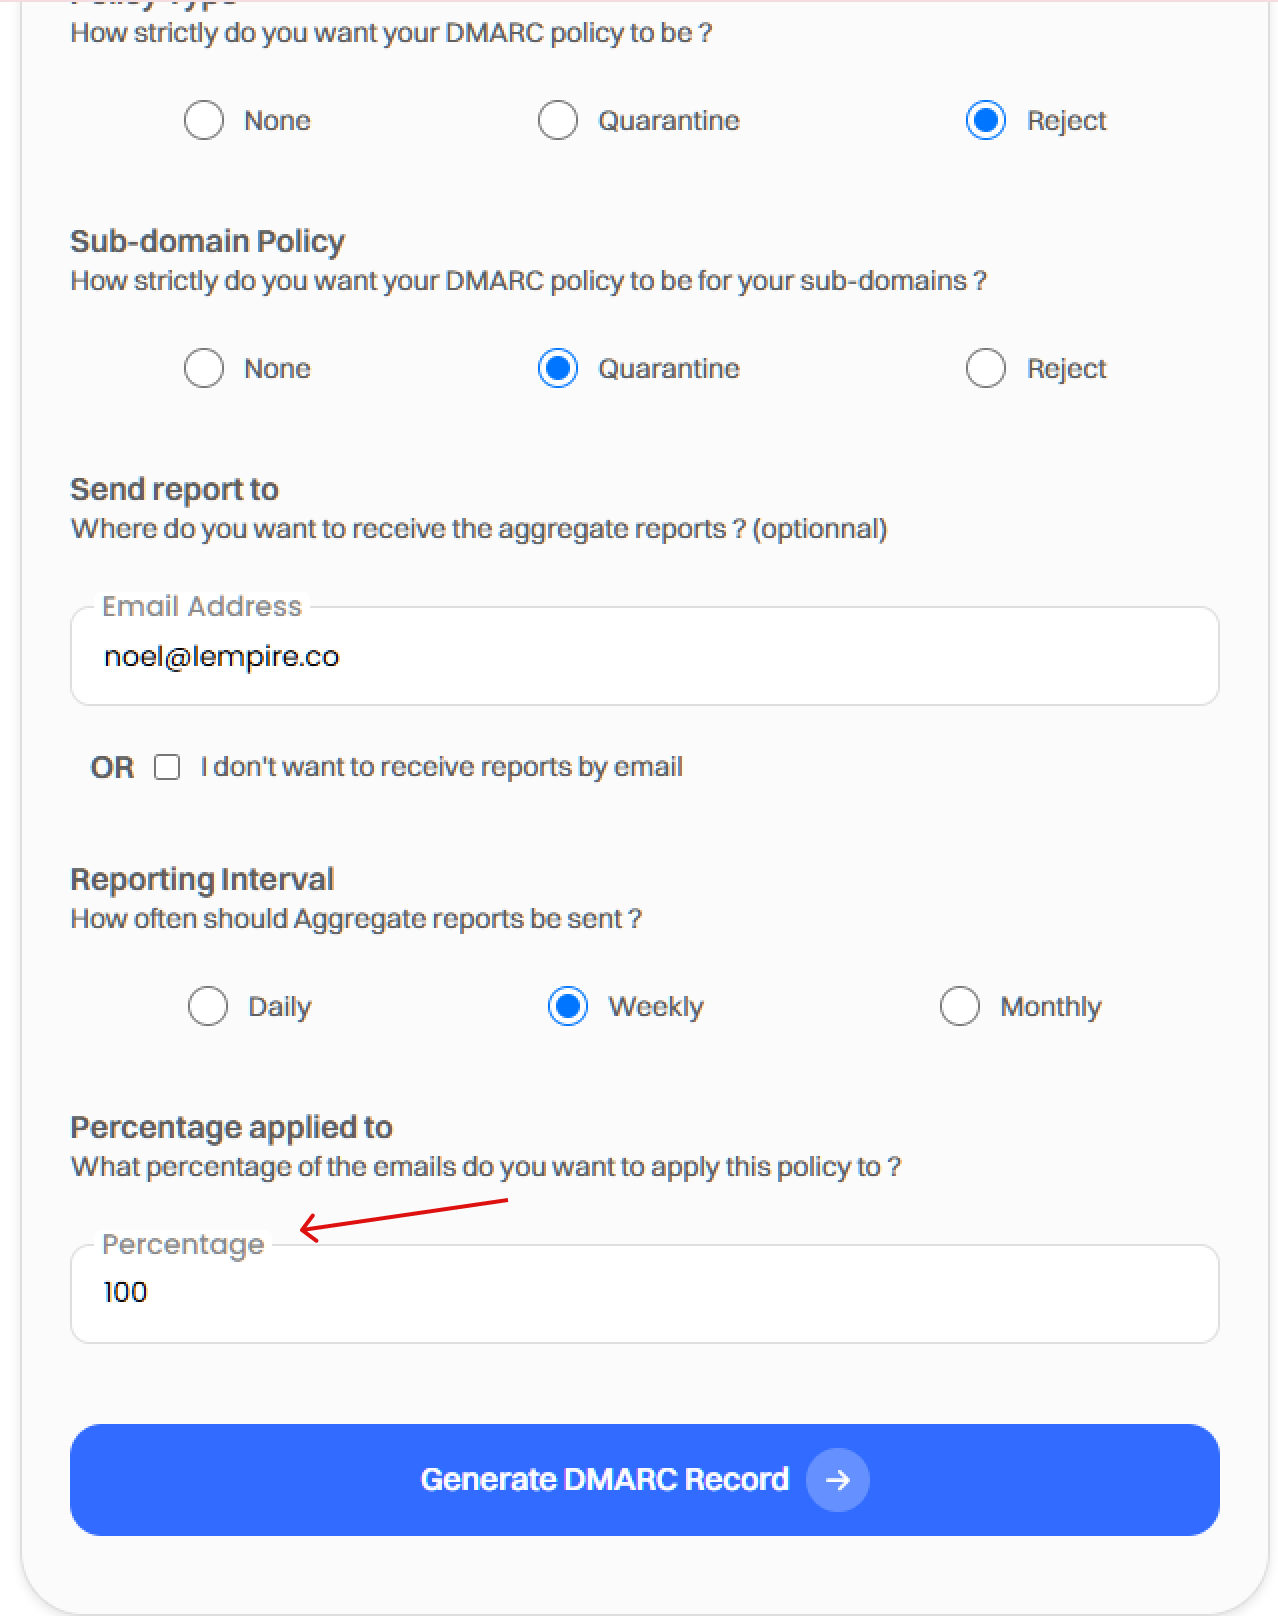This screenshot has height=1616, width=1278.
Task: Click the "I don't want to receive reports" label
Action: 441,767
